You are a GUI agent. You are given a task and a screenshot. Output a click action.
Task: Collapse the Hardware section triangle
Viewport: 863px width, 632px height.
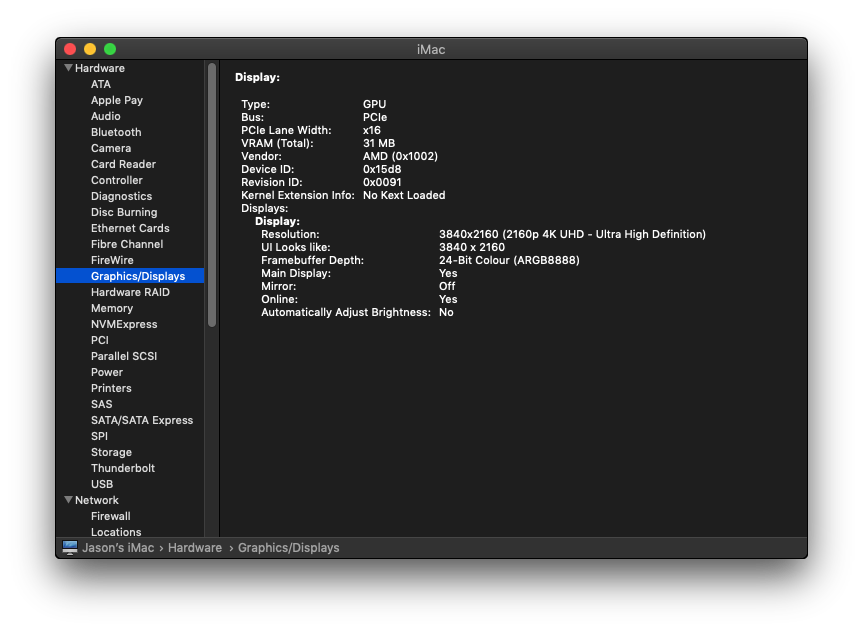(68, 68)
